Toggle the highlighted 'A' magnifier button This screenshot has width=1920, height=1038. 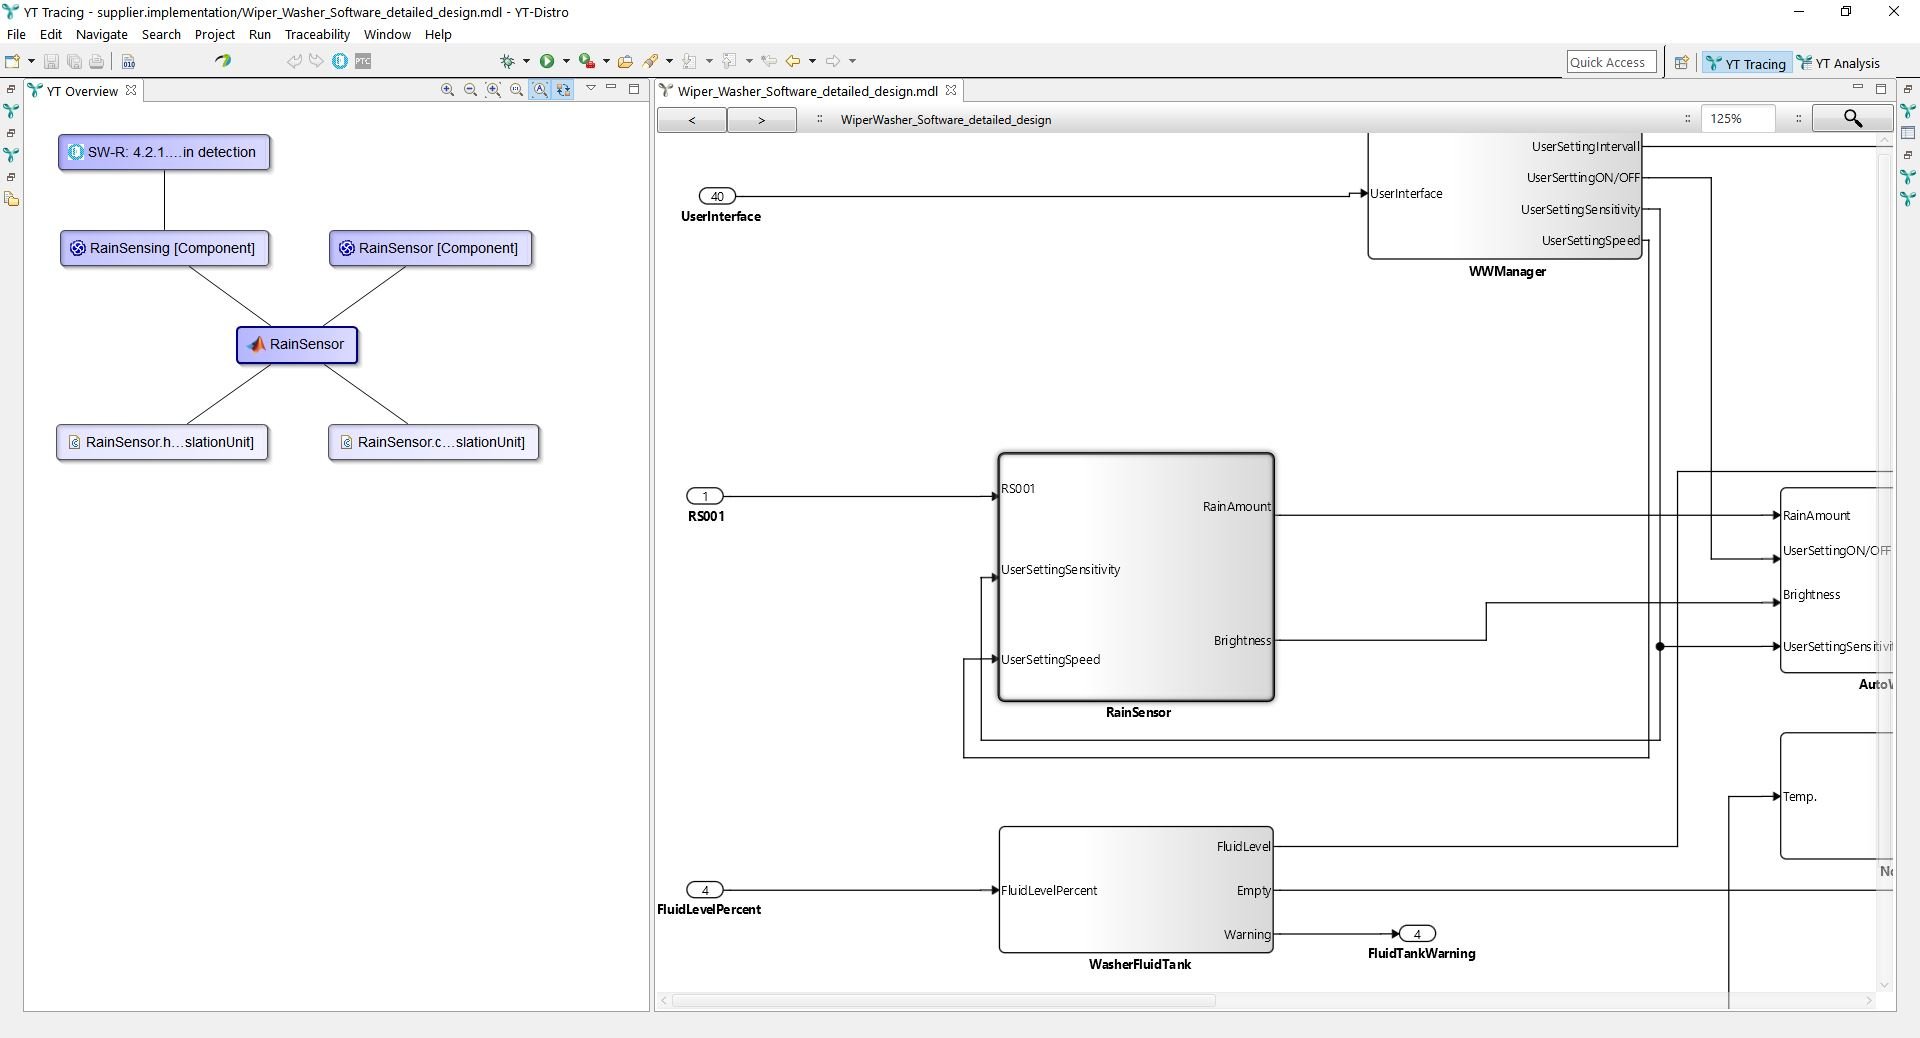click(x=540, y=90)
